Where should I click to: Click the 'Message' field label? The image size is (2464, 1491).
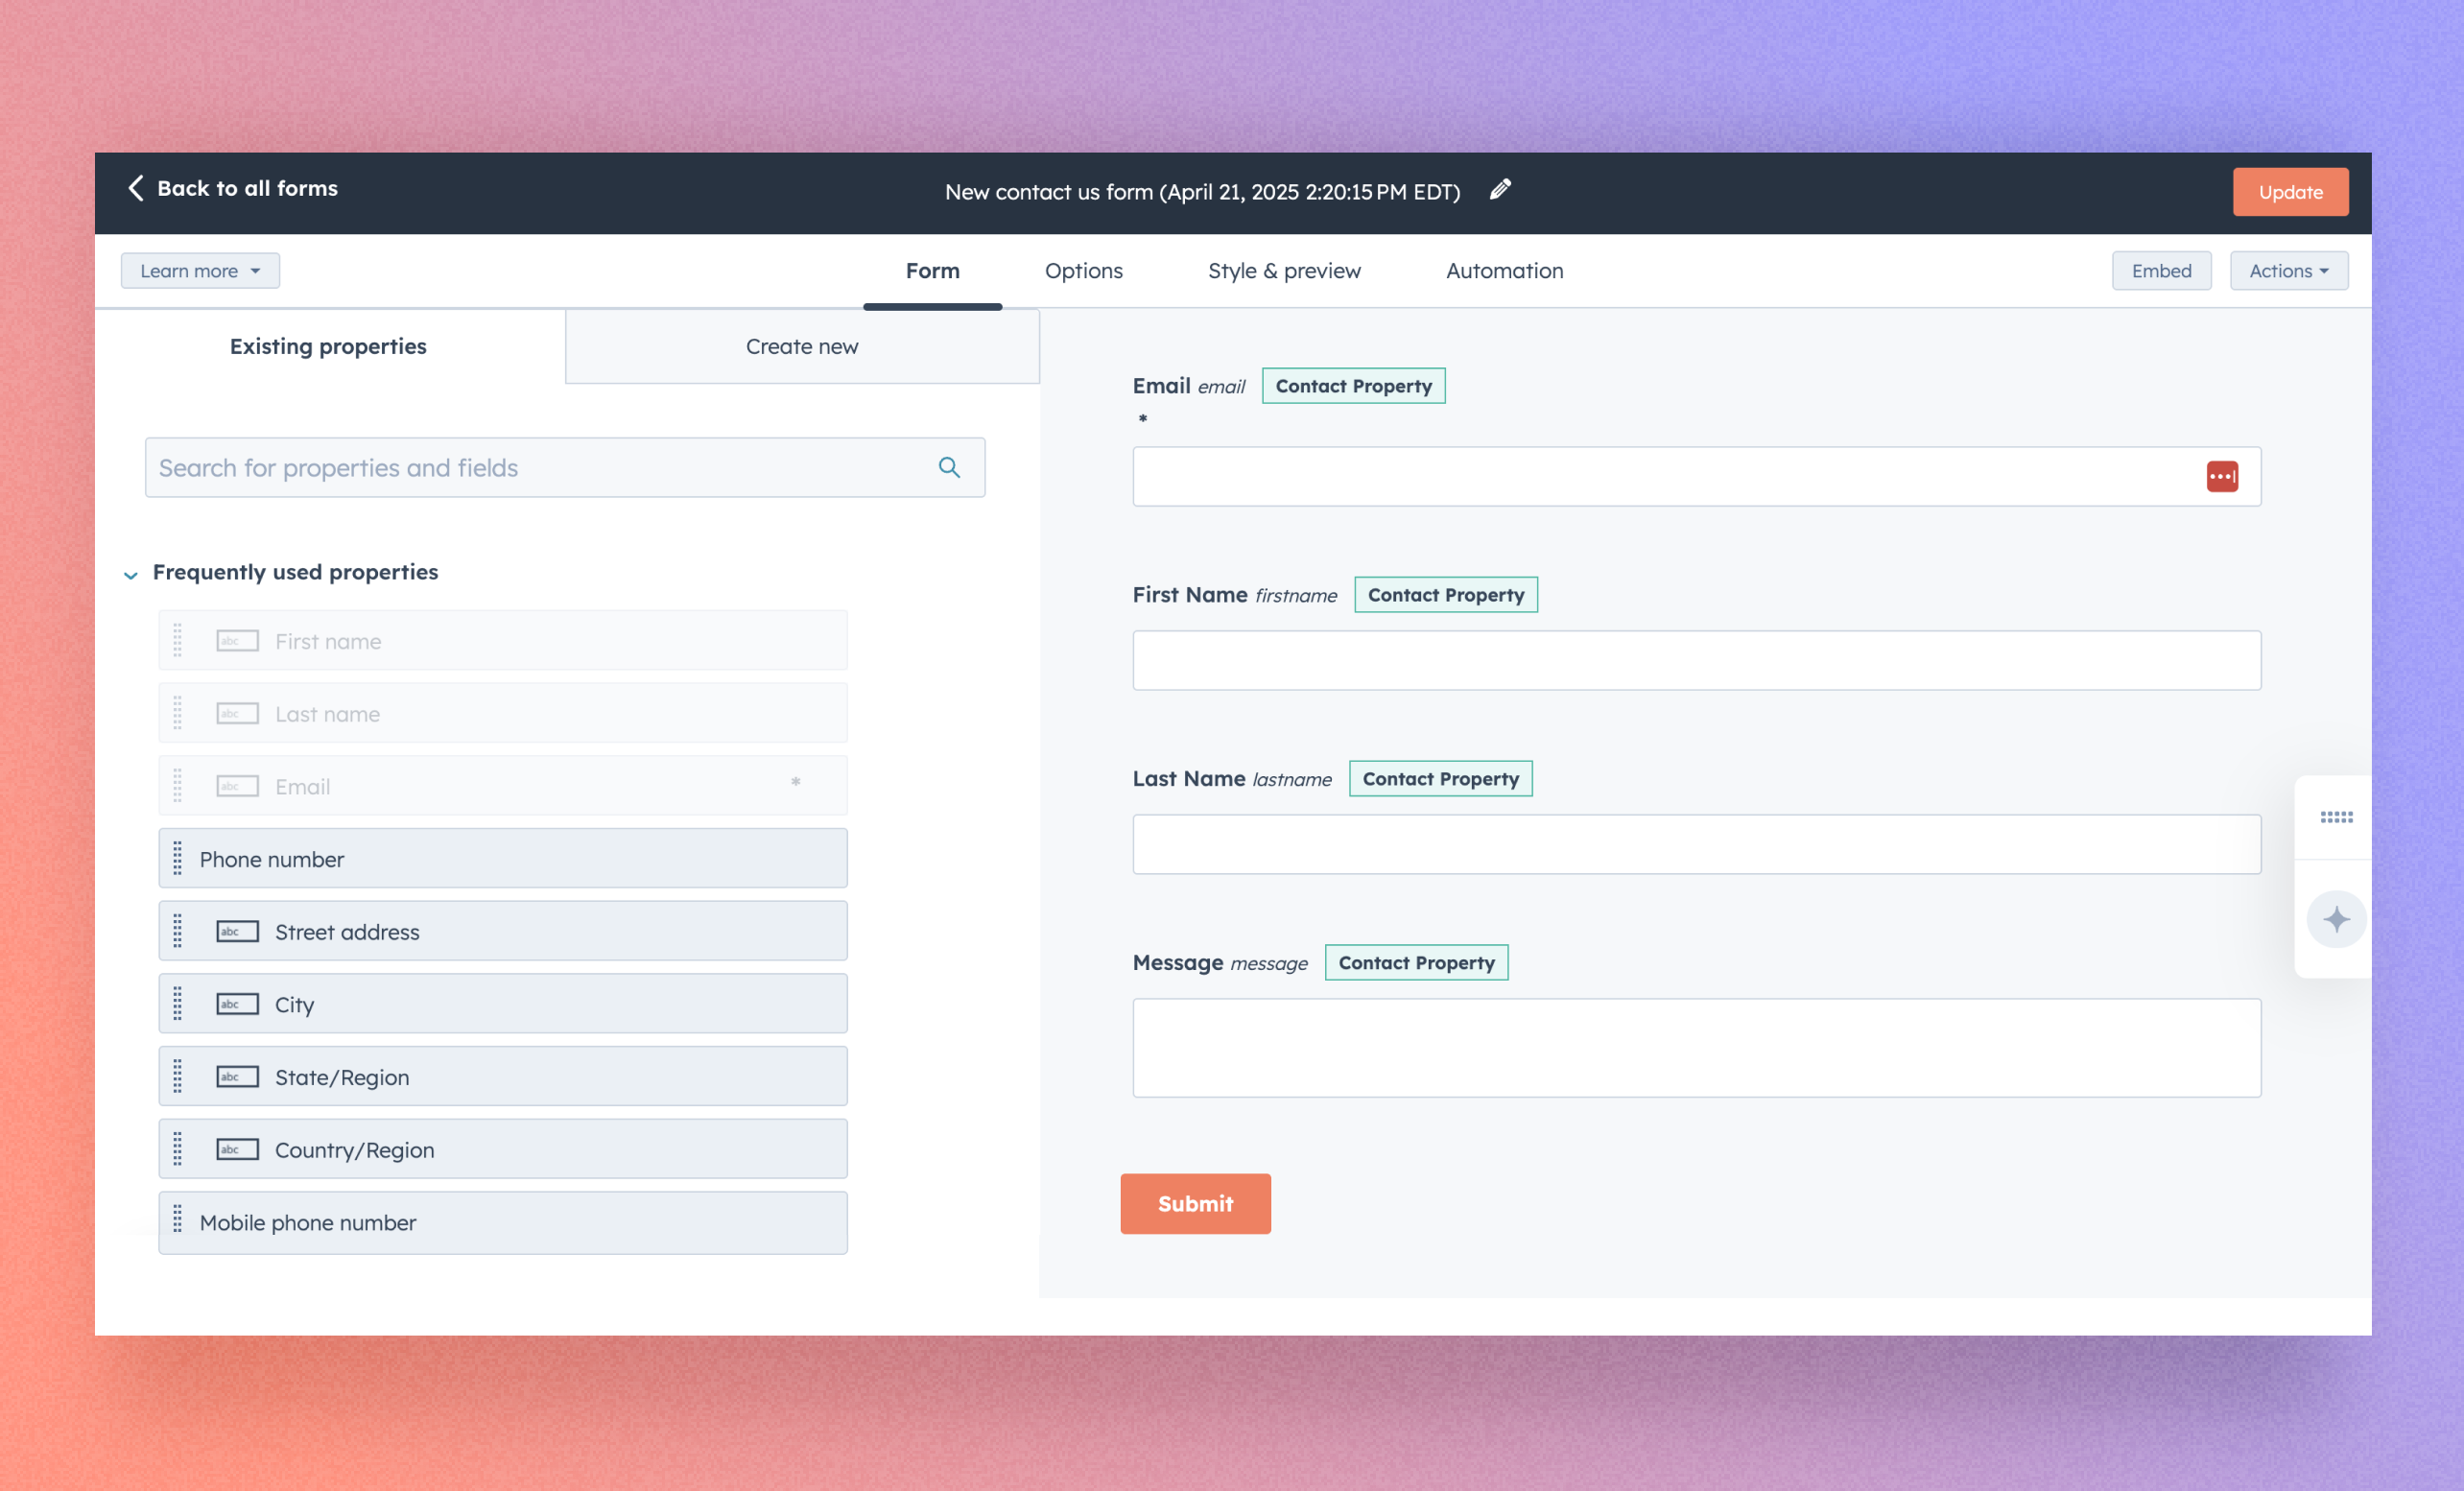(x=1177, y=962)
